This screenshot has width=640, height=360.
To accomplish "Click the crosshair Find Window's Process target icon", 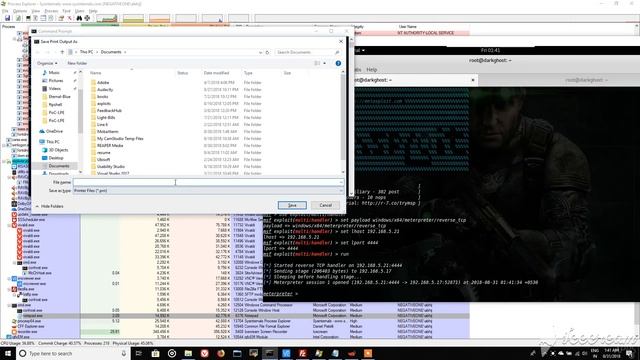I will coord(87,18).
